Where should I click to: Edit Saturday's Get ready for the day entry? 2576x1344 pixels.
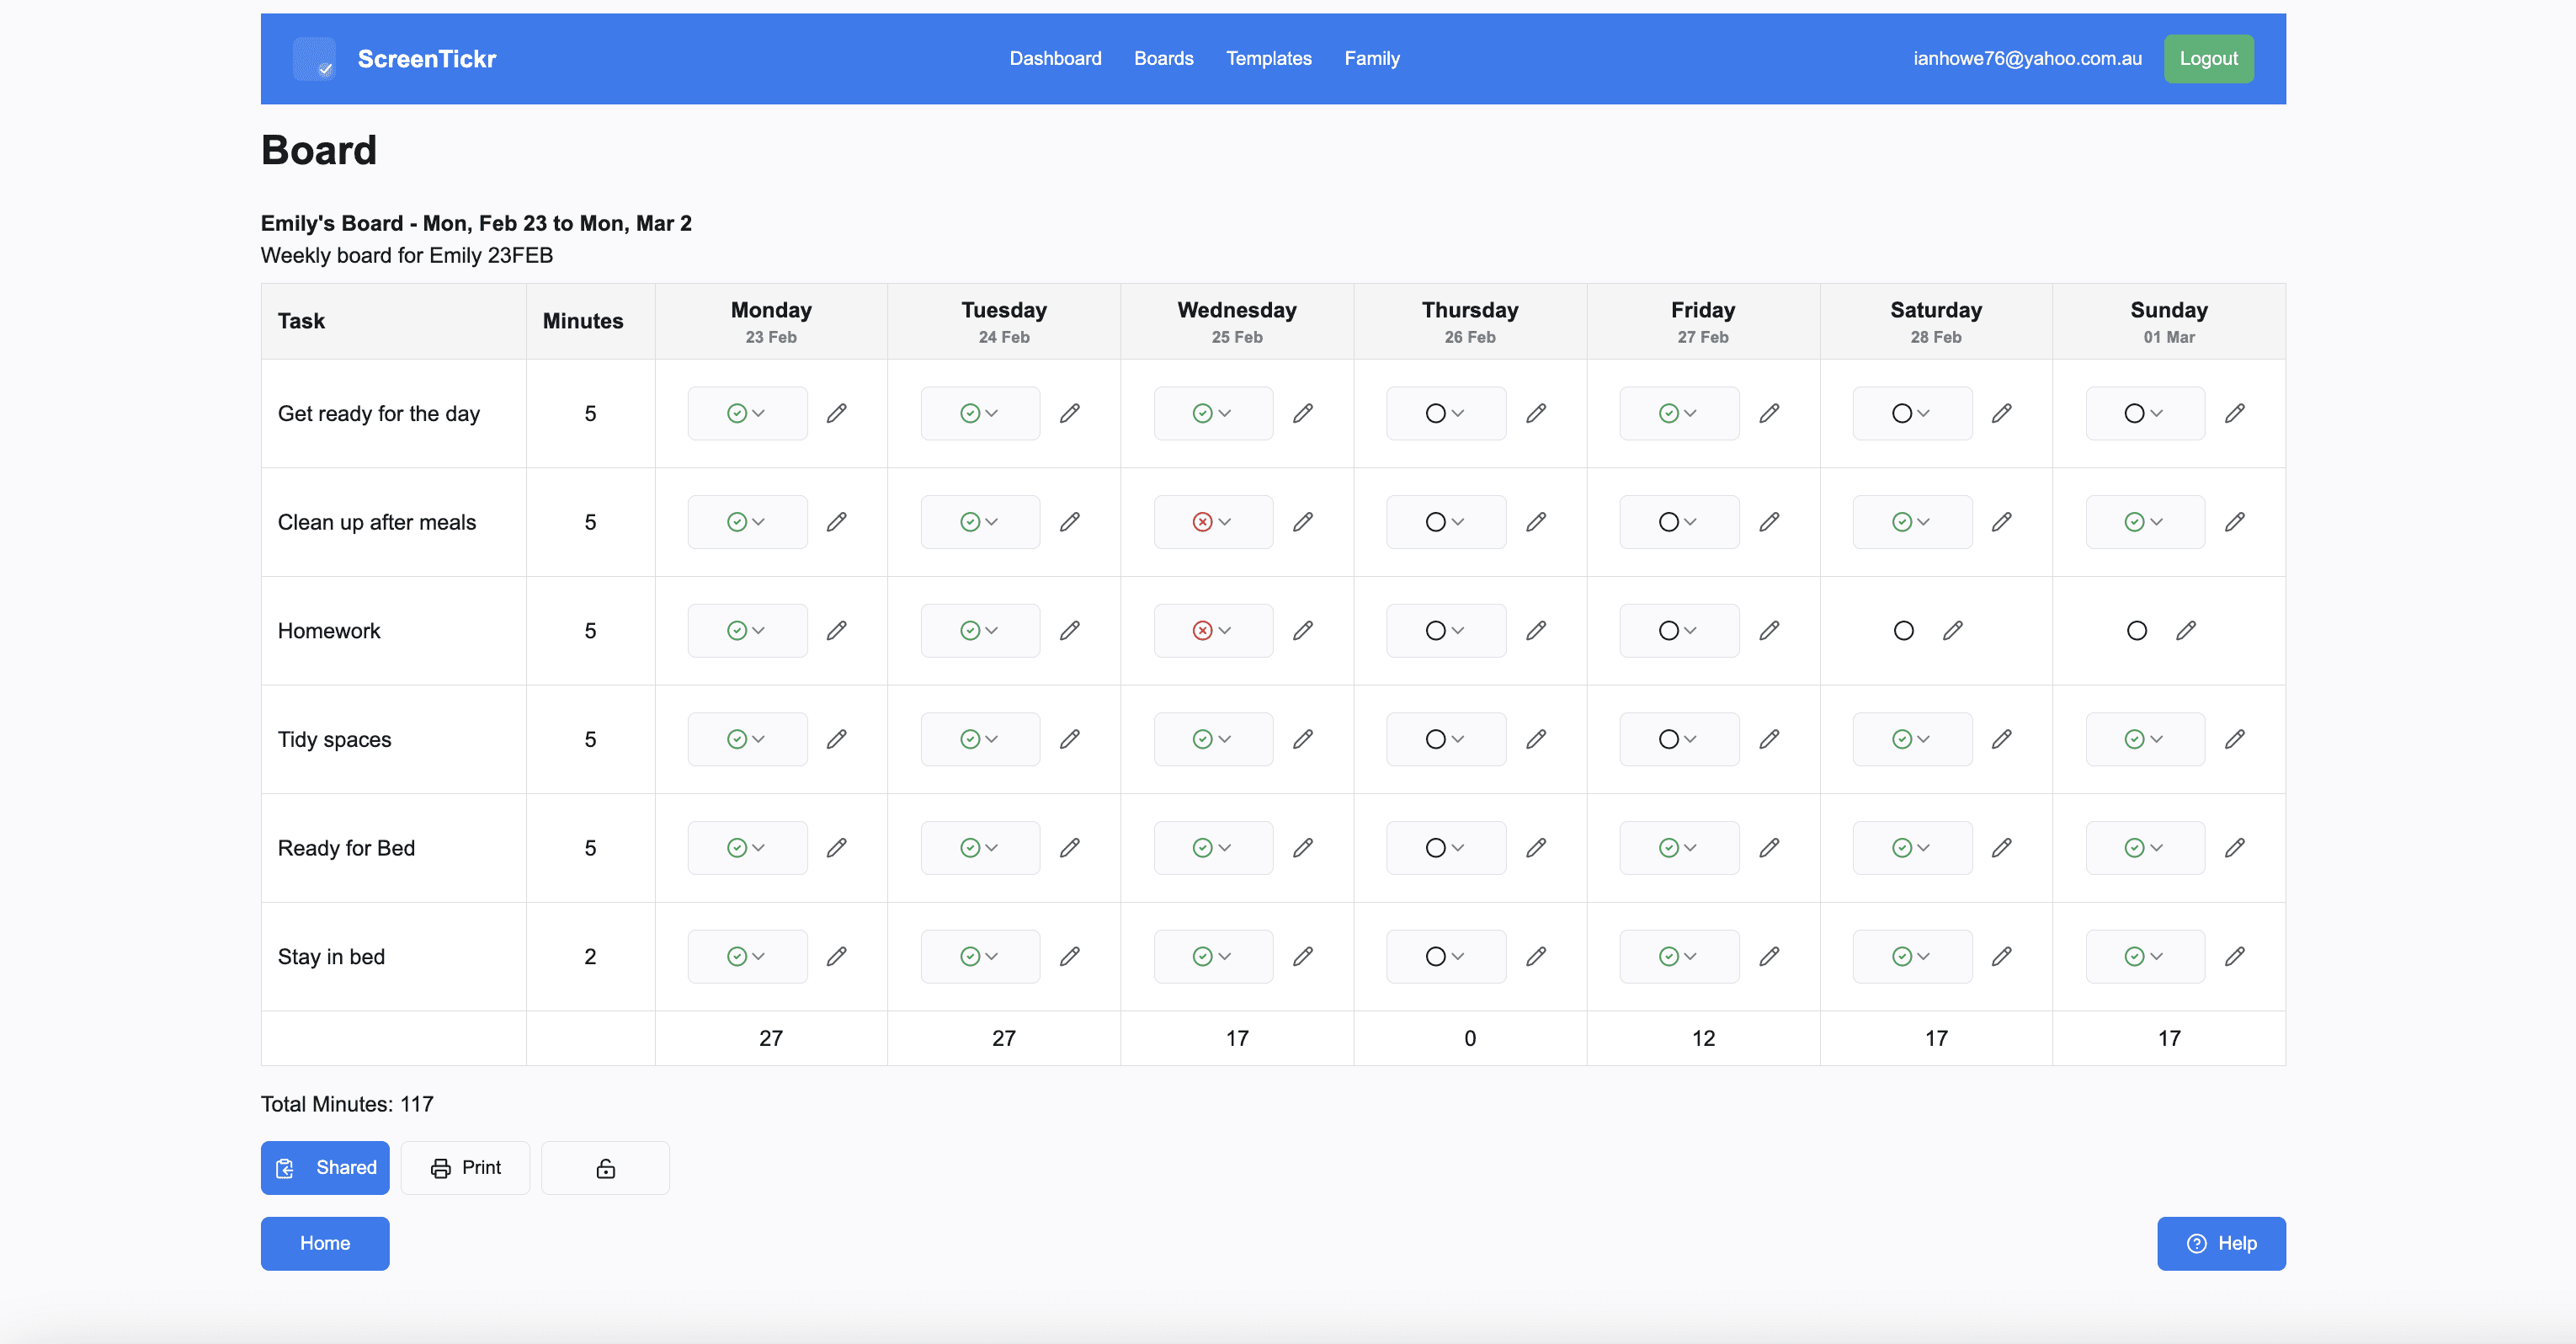[x=2002, y=413]
